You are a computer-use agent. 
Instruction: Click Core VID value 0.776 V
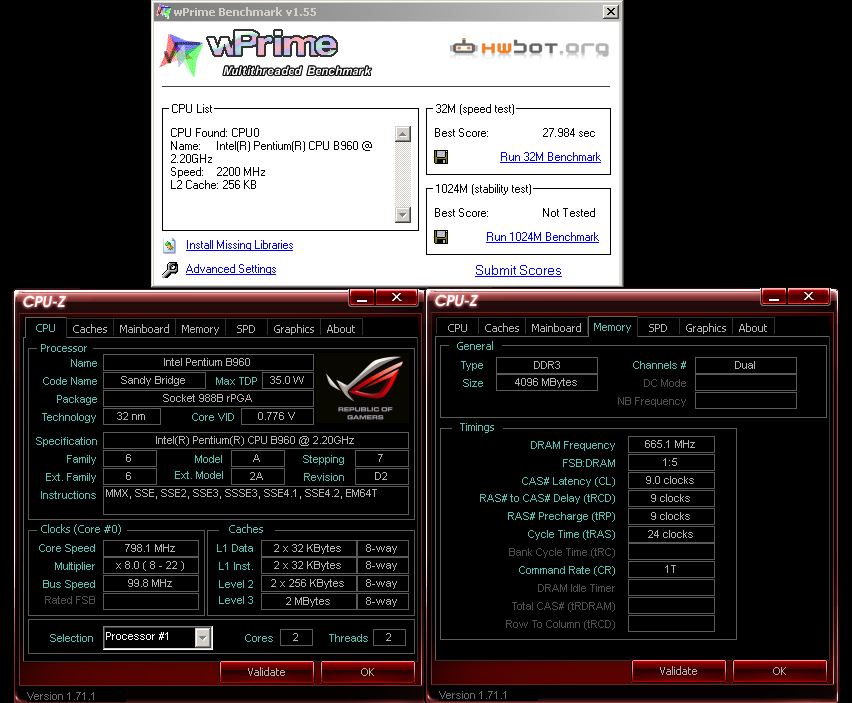(x=277, y=417)
